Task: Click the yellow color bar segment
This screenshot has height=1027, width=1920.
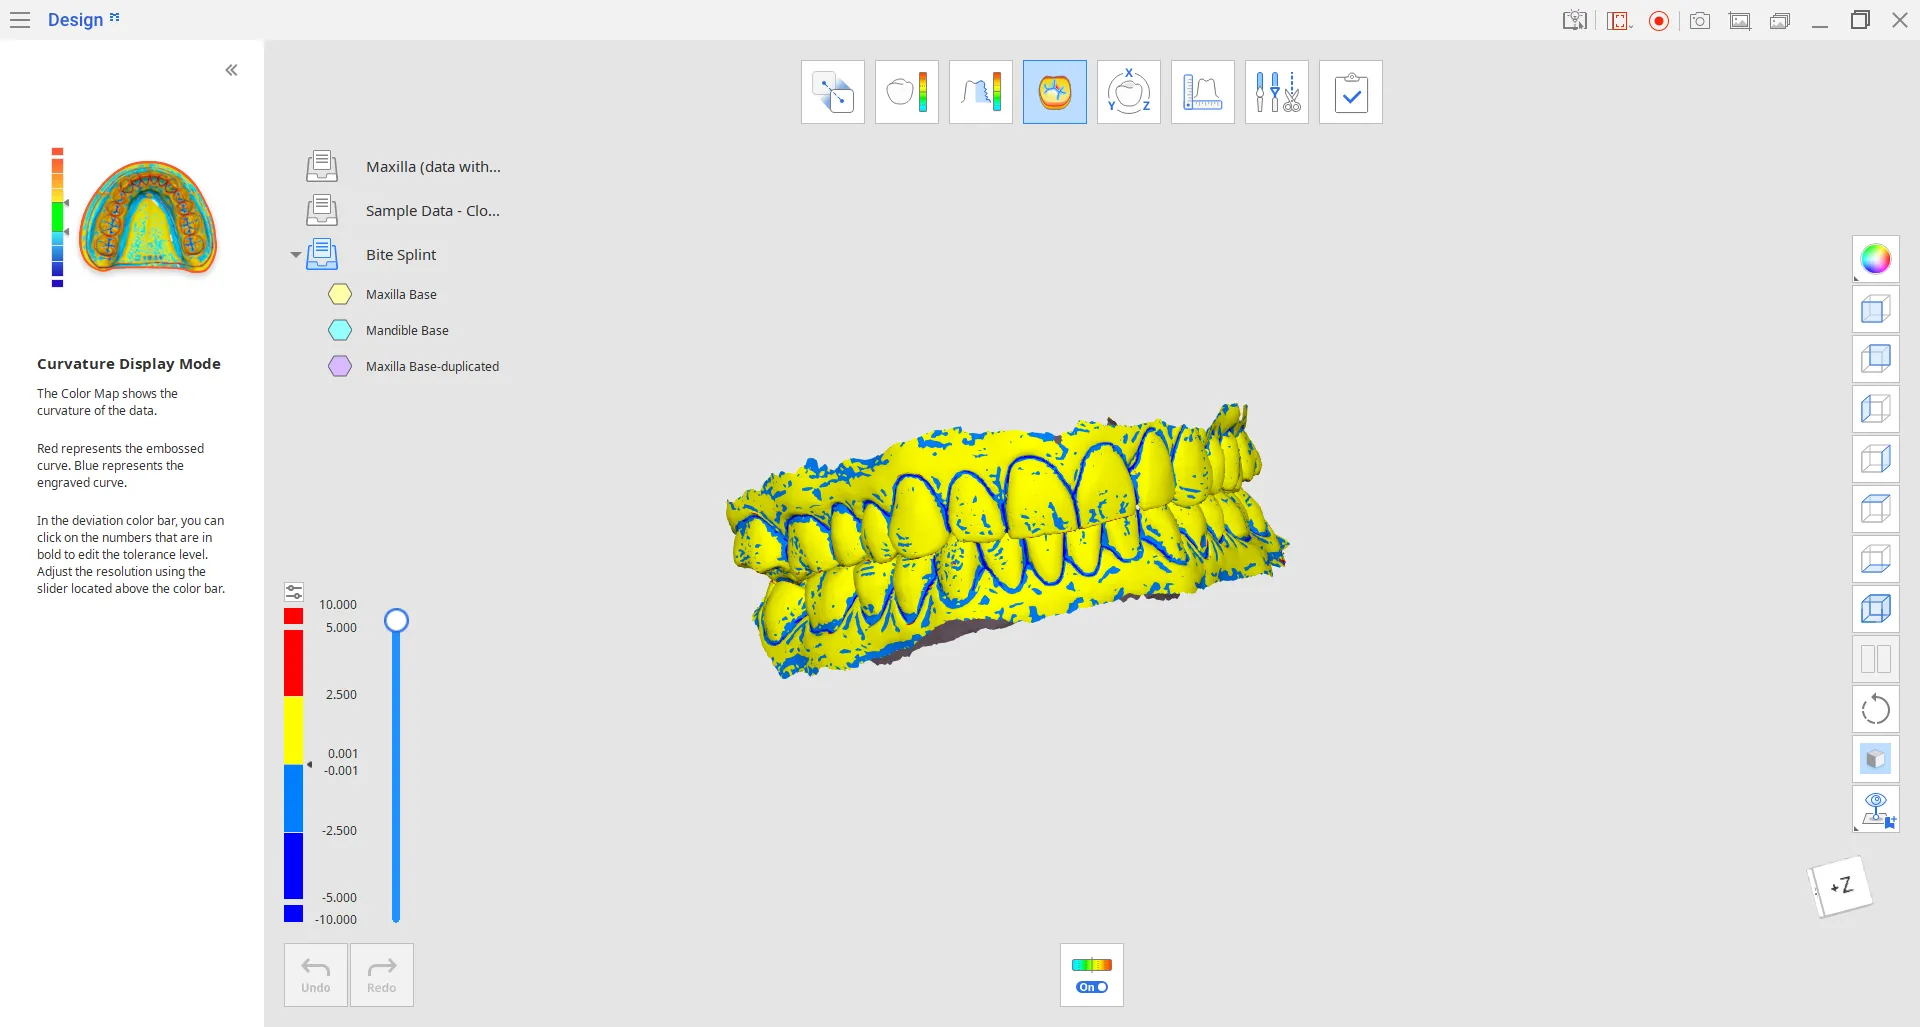Action: tap(294, 731)
